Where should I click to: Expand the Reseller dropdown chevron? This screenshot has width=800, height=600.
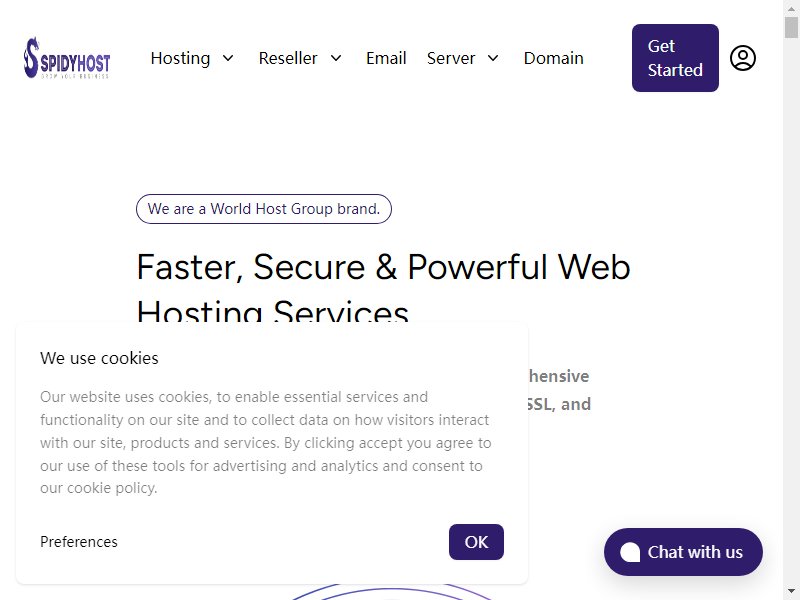point(336,58)
